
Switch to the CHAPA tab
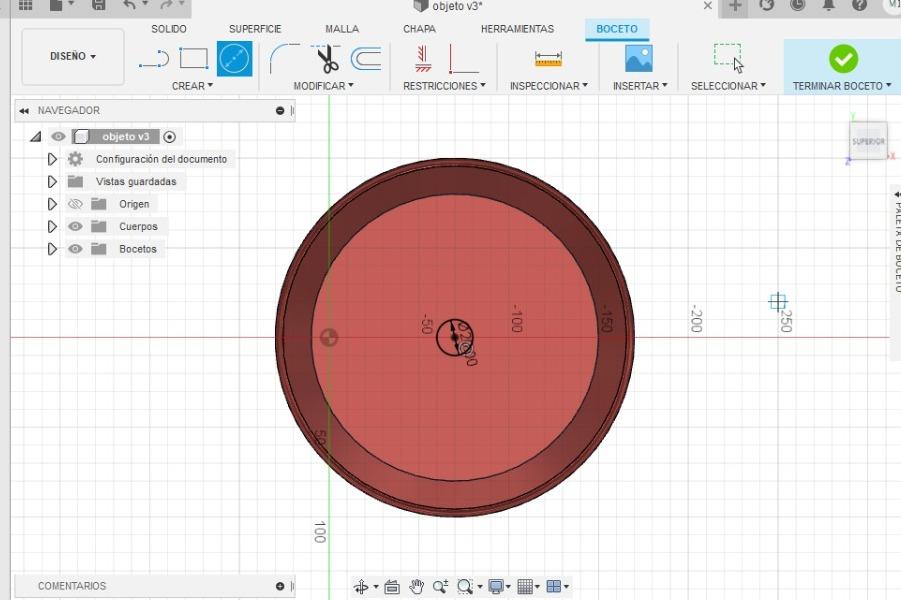point(419,29)
